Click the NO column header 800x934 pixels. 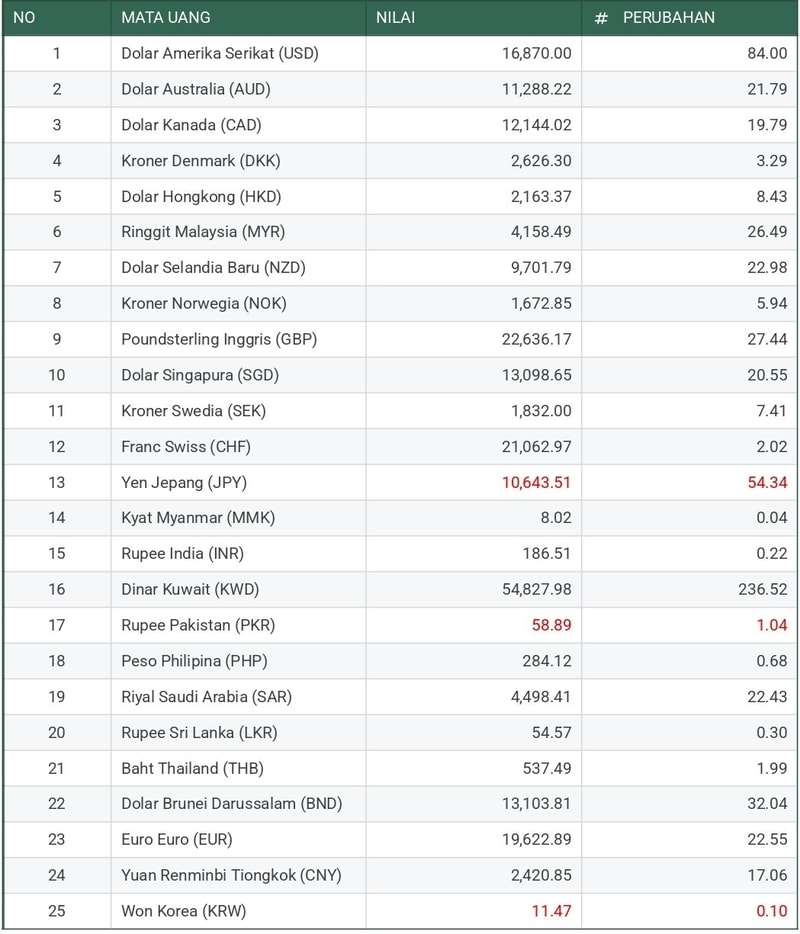(24, 18)
